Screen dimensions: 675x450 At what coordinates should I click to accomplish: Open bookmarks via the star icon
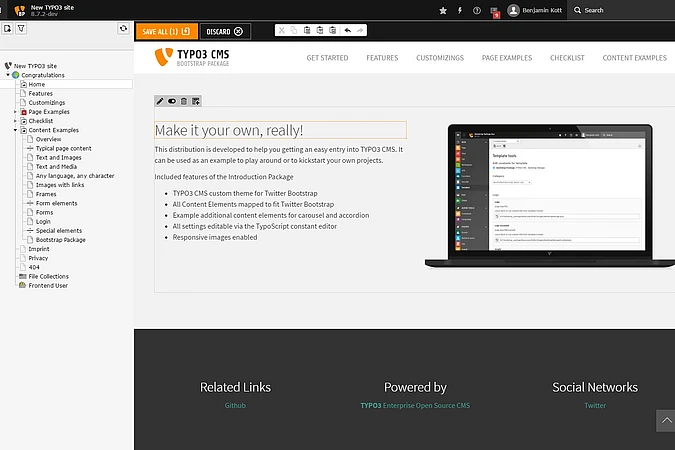[x=444, y=10]
